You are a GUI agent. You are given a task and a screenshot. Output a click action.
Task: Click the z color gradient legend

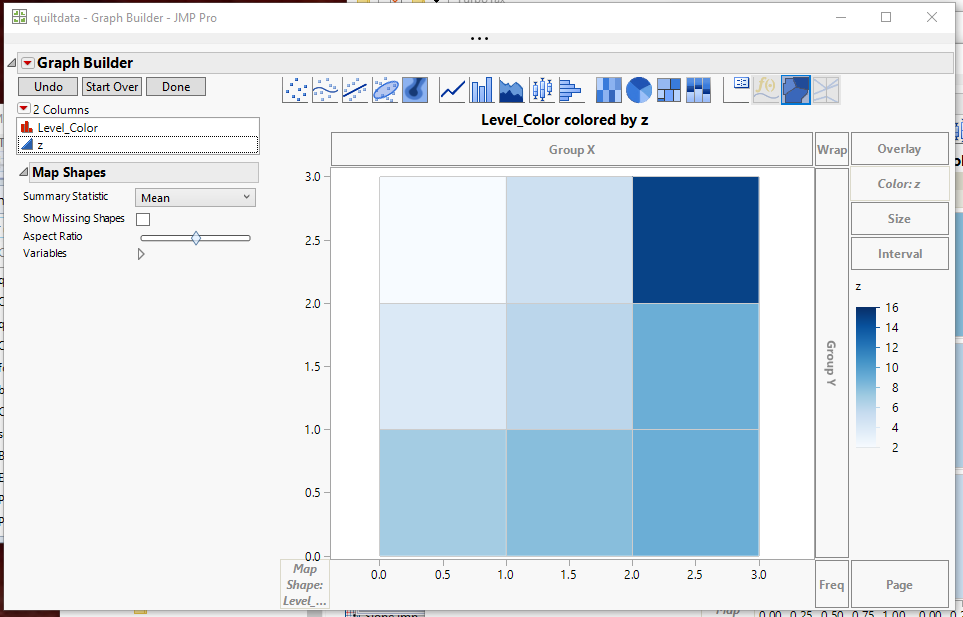[866, 377]
